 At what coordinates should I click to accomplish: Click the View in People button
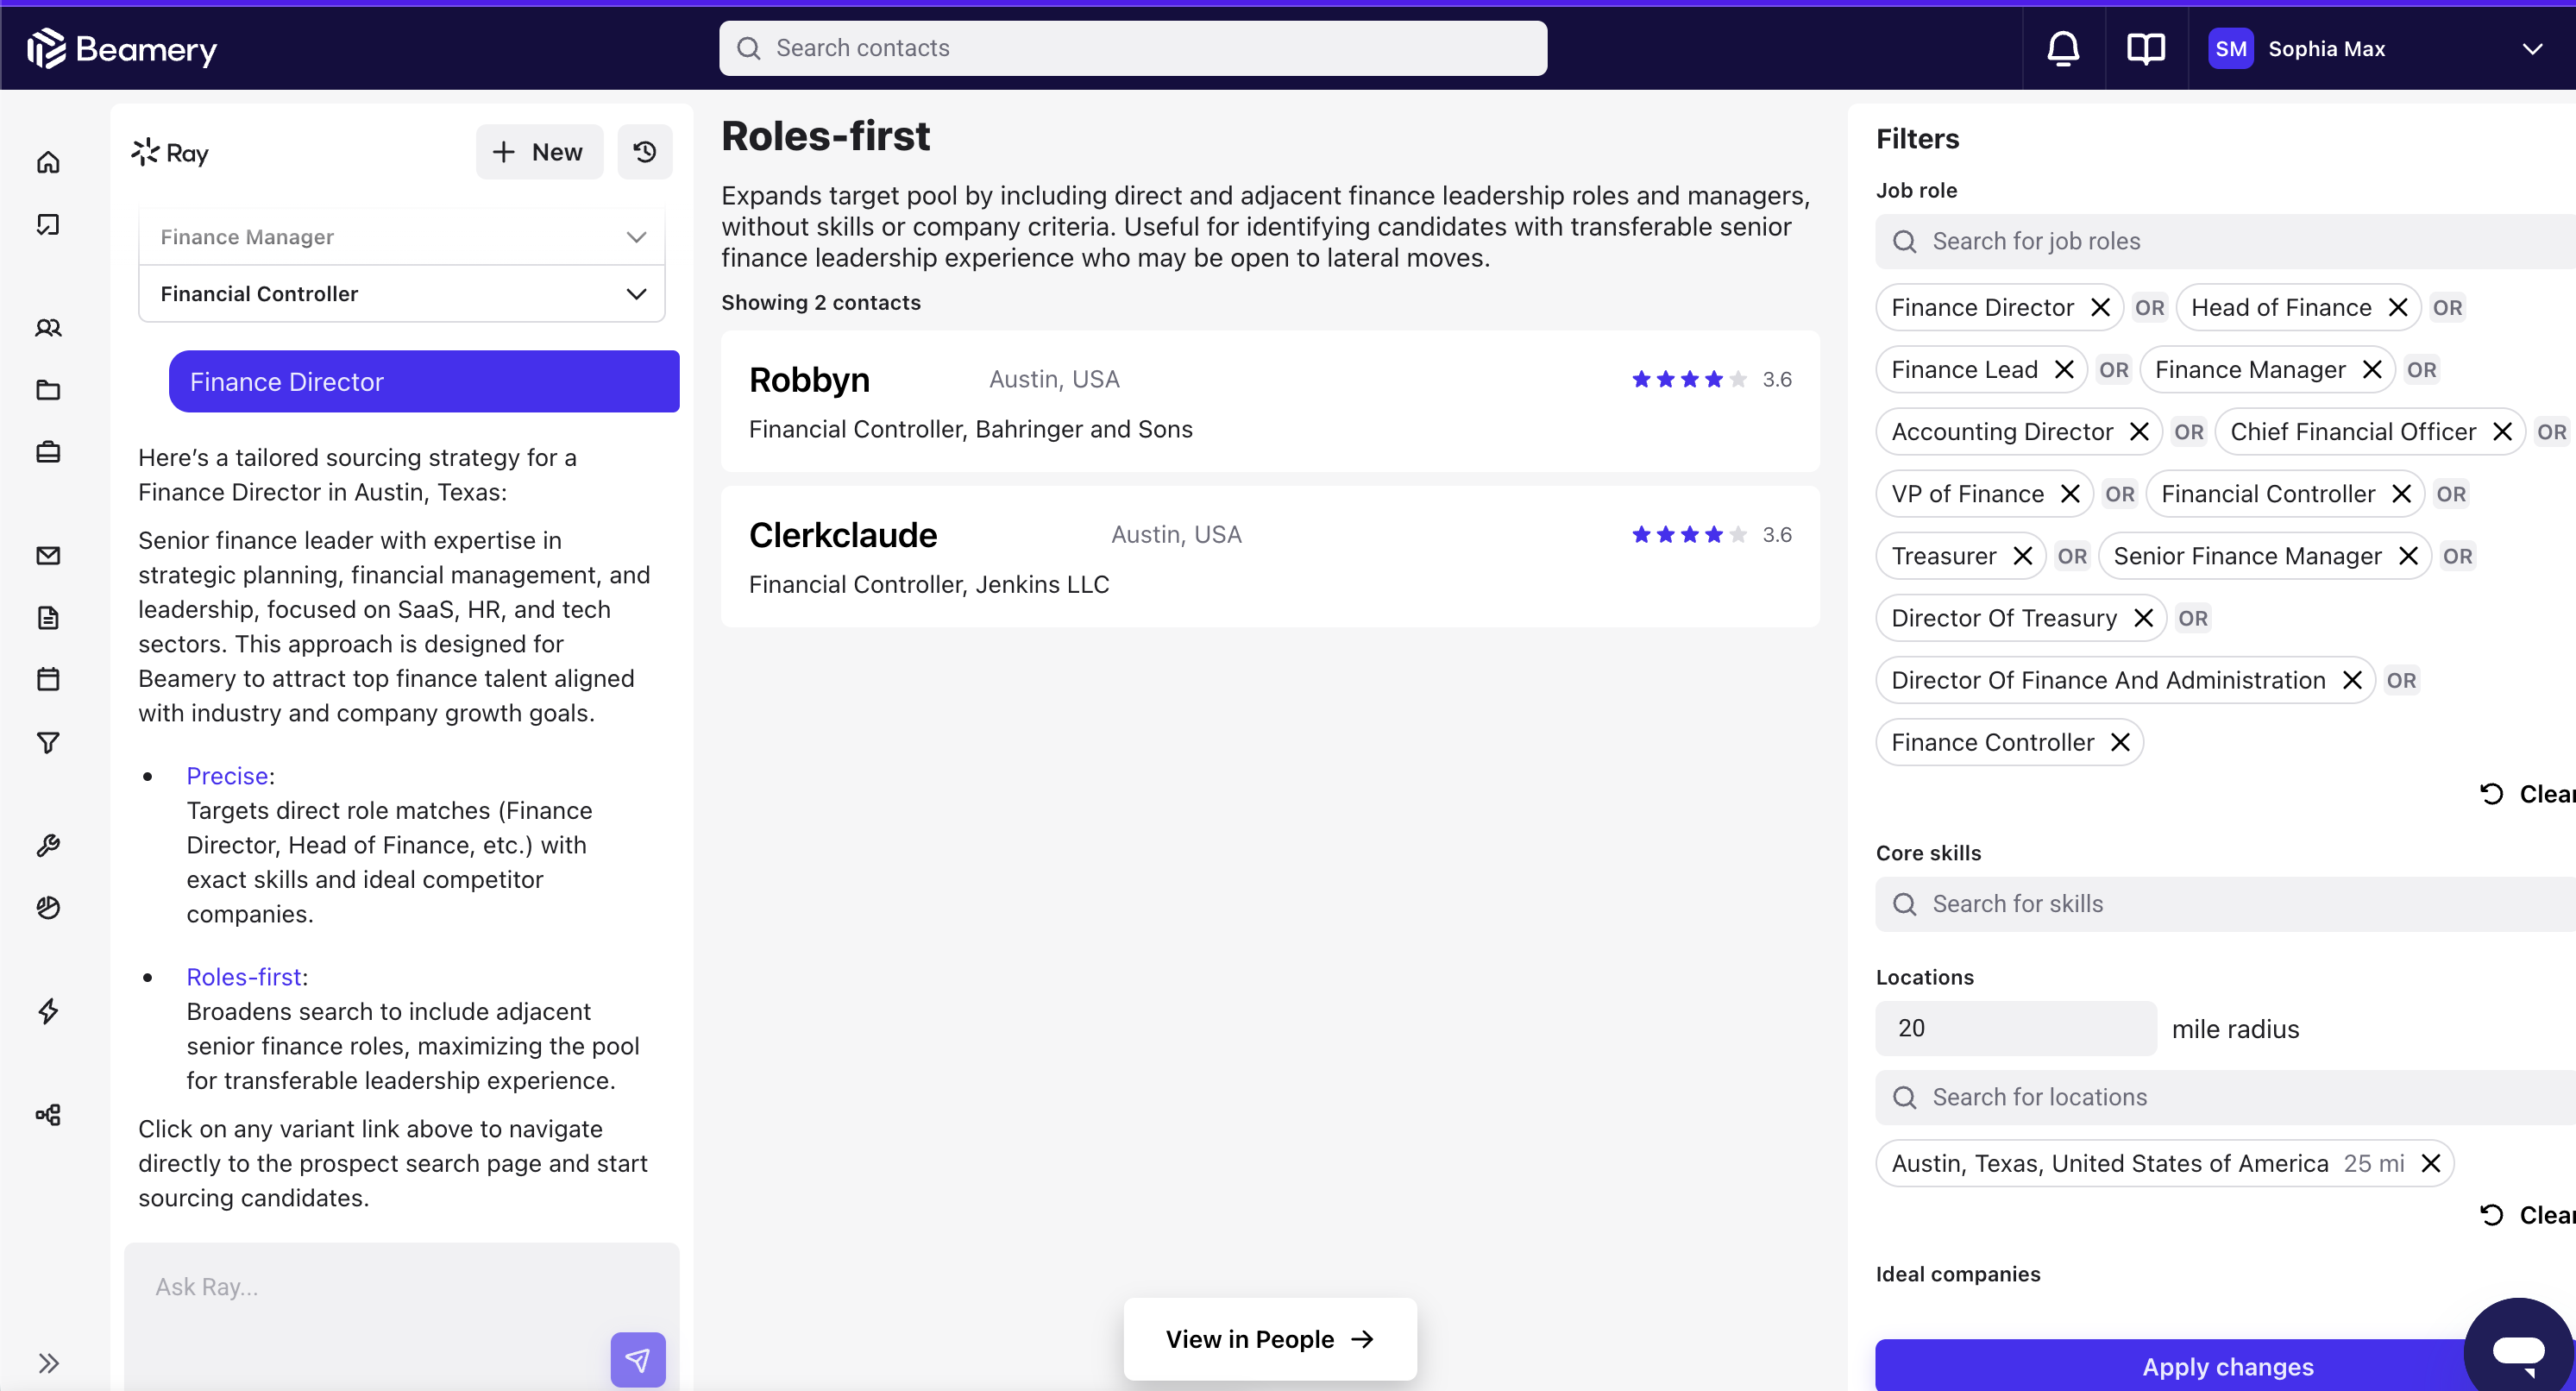pyautogui.click(x=1269, y=1339)
